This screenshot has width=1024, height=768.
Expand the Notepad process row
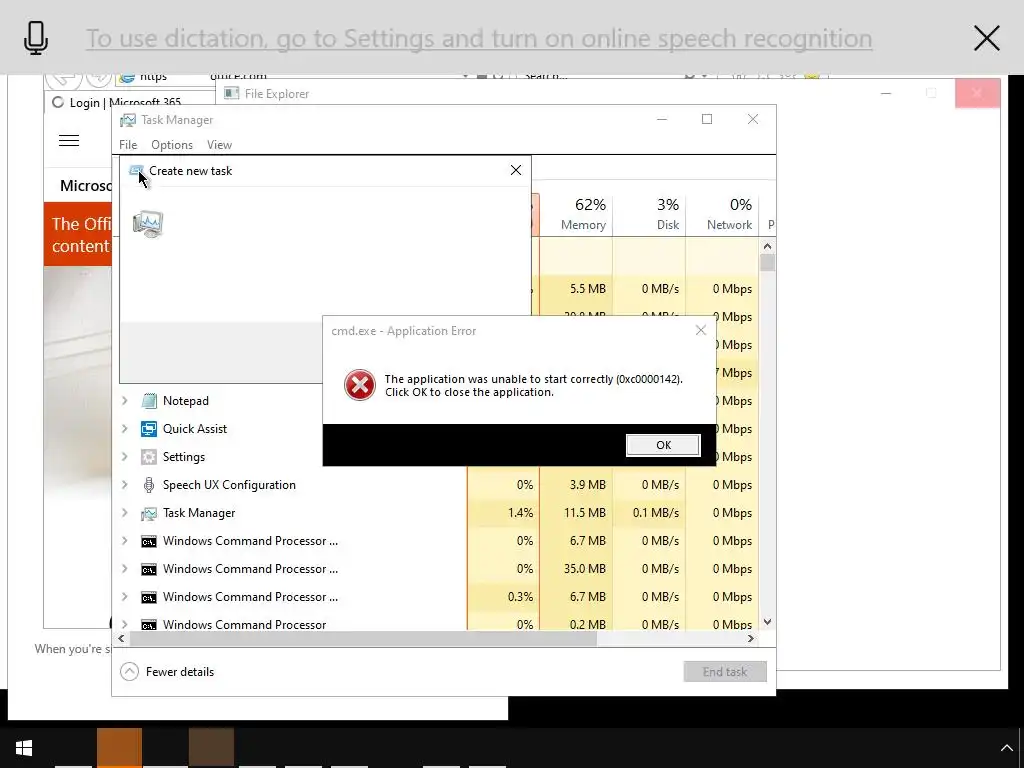[125, 400]
